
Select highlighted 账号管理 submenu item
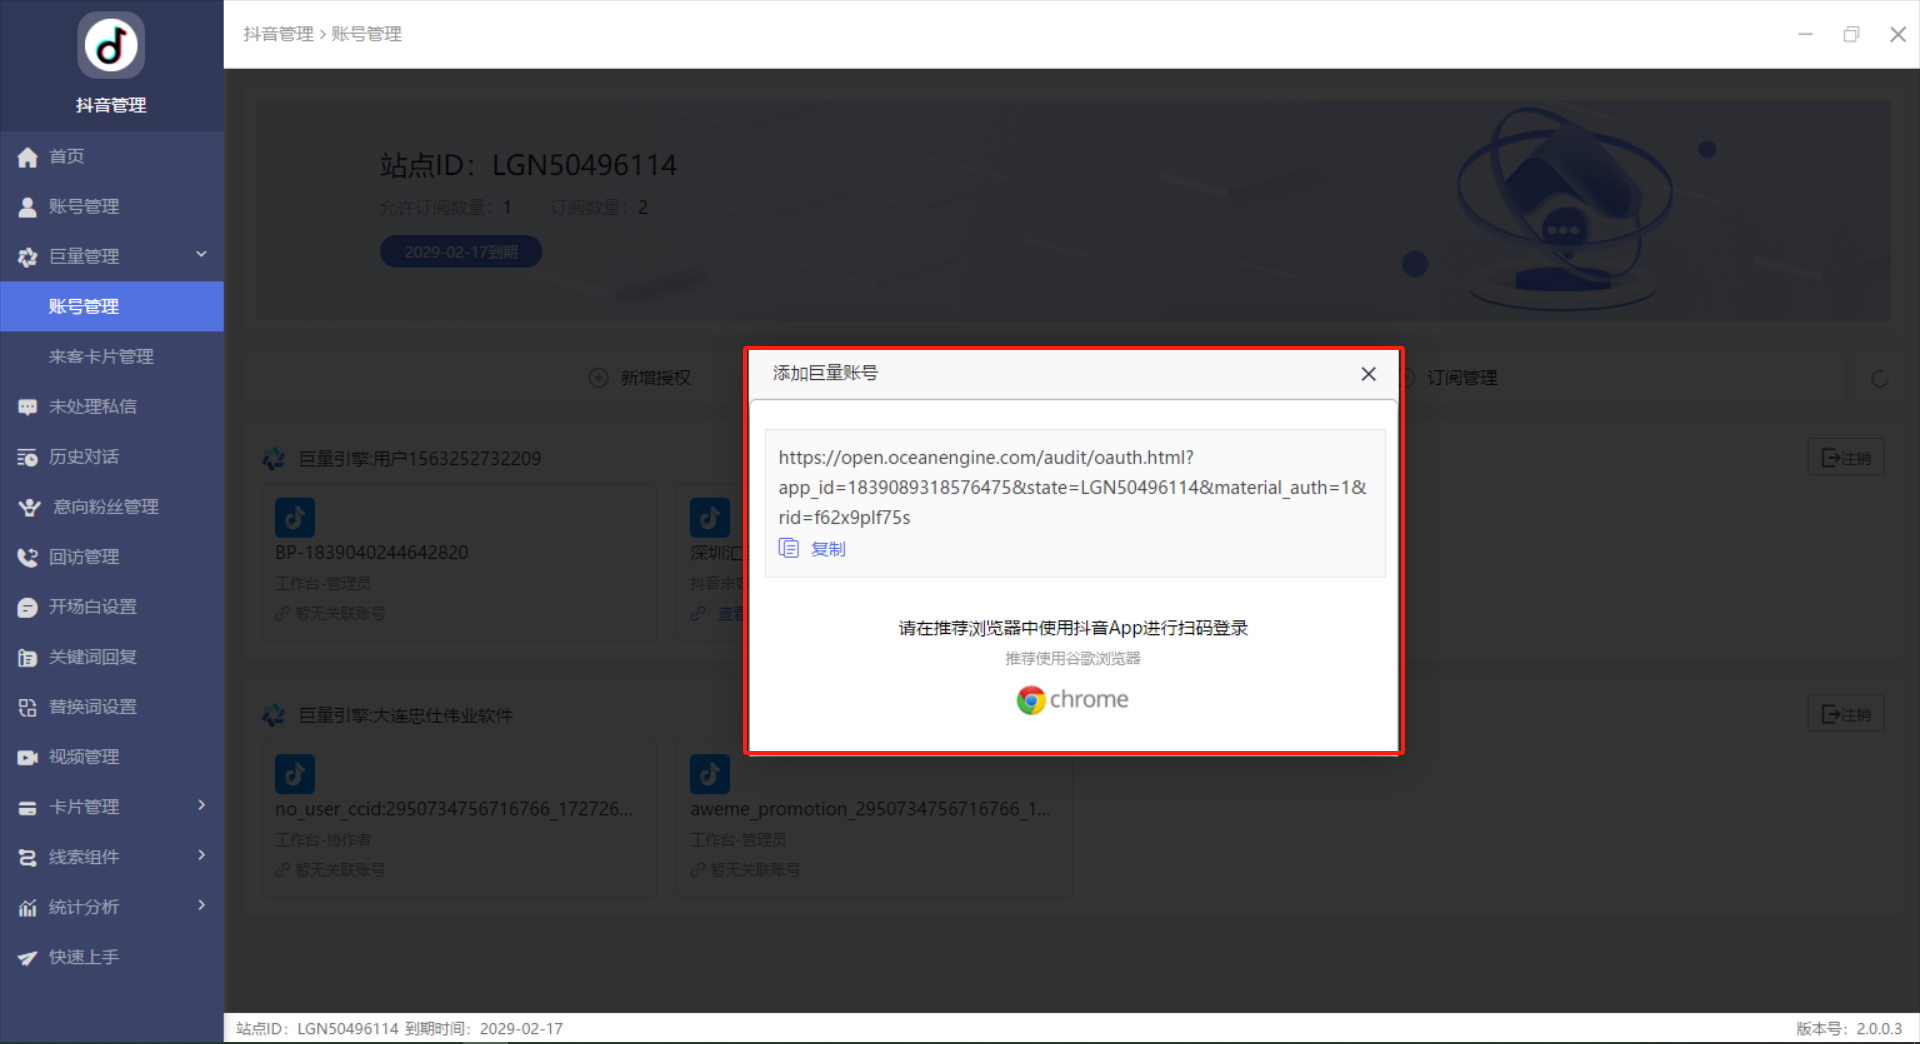pyautogui.click(x=84, y=307)
